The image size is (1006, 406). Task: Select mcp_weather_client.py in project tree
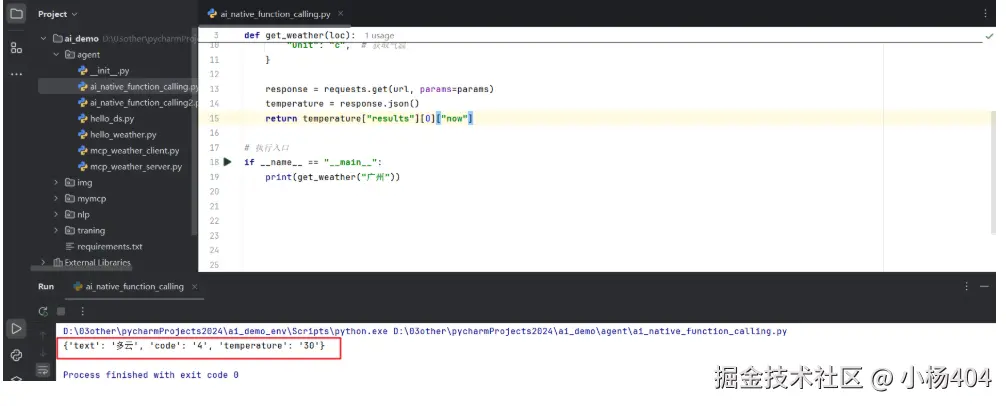pyautogui.click(x=135, y=151)
